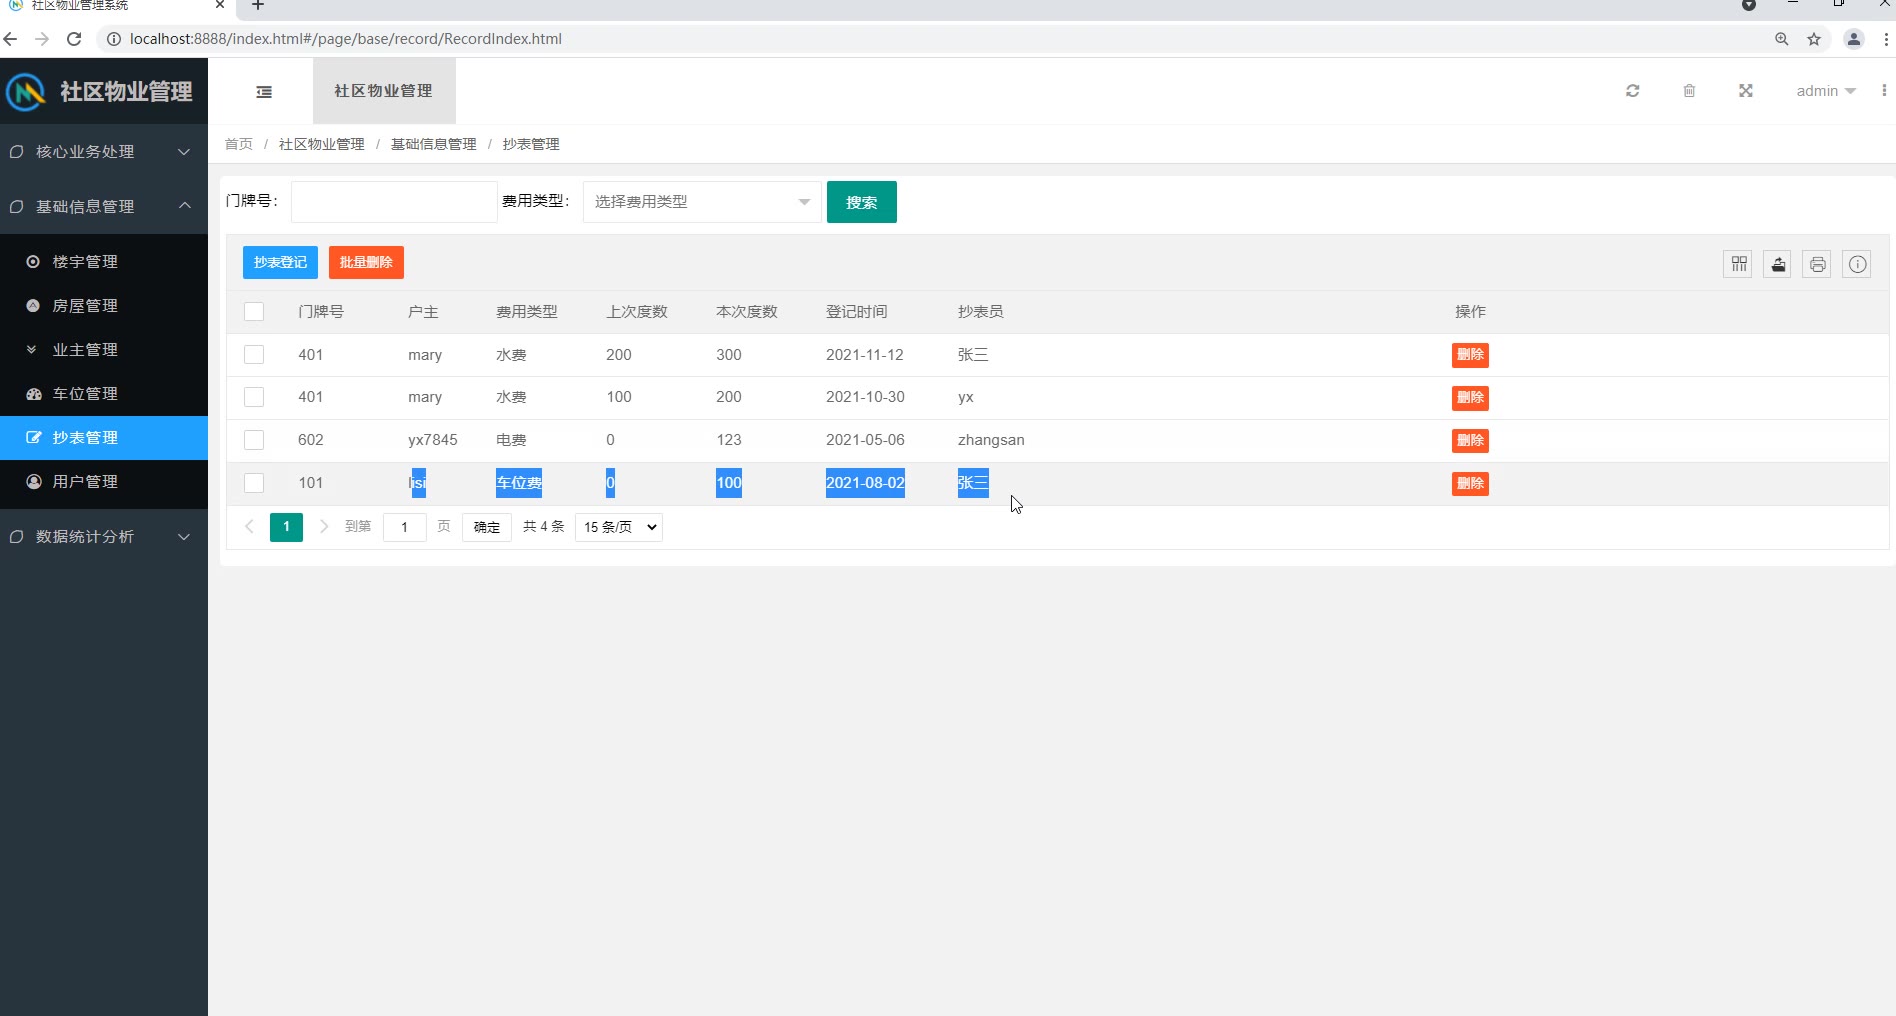This screenshot has height=1016, width=1896.
Task: Select all rows with header checkbox
Action: click(254, 312)
